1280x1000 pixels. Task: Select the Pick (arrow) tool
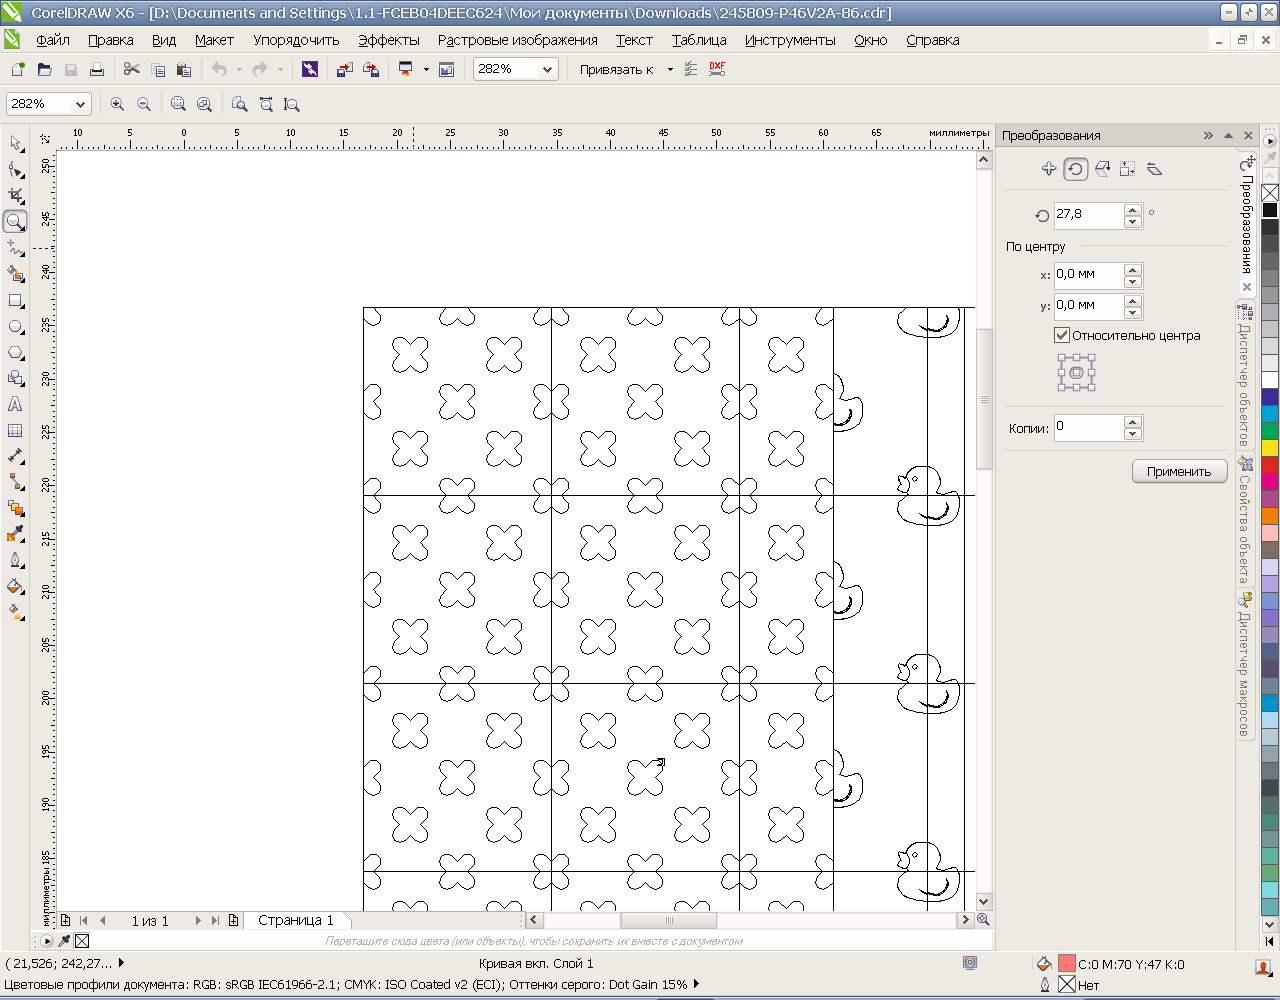tap(15, 144)
